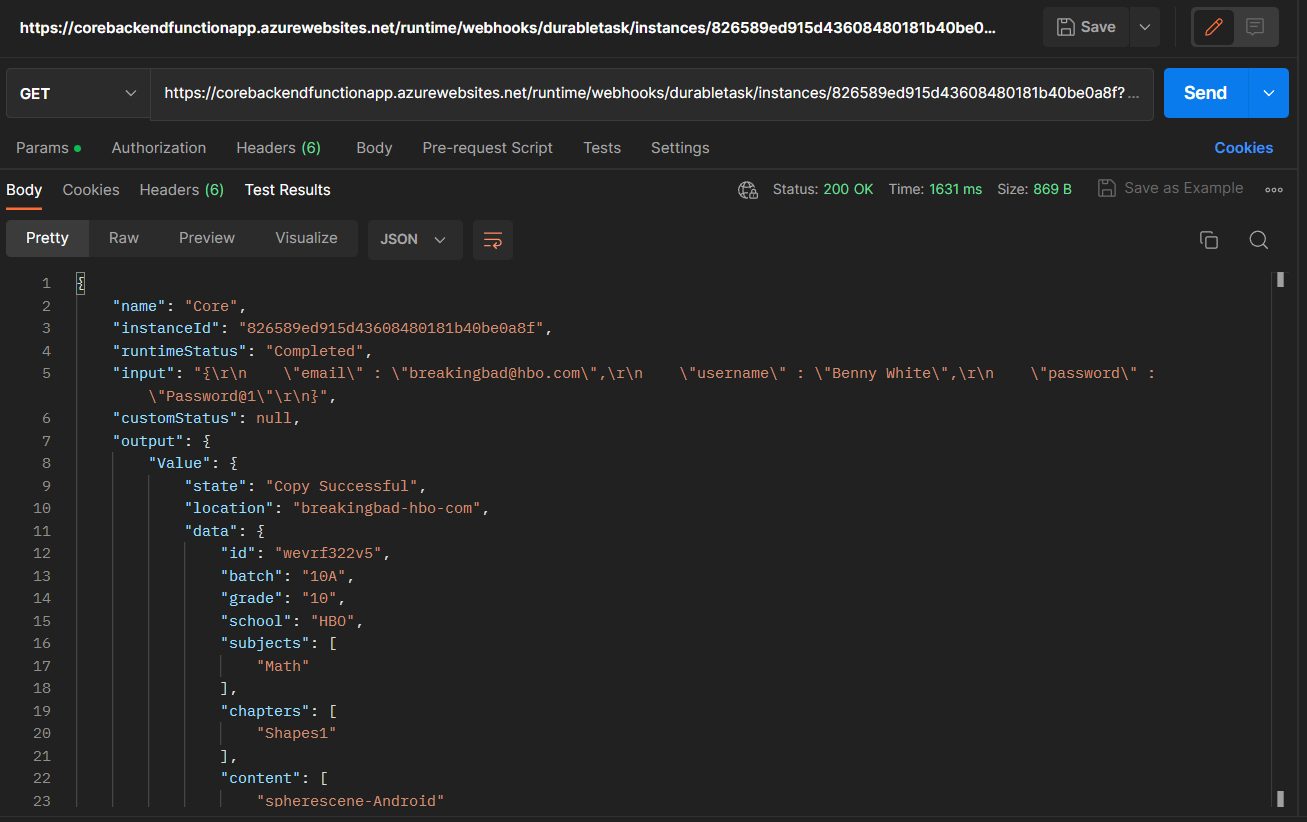Click the Save as Example disk icon

point(1106,187)
